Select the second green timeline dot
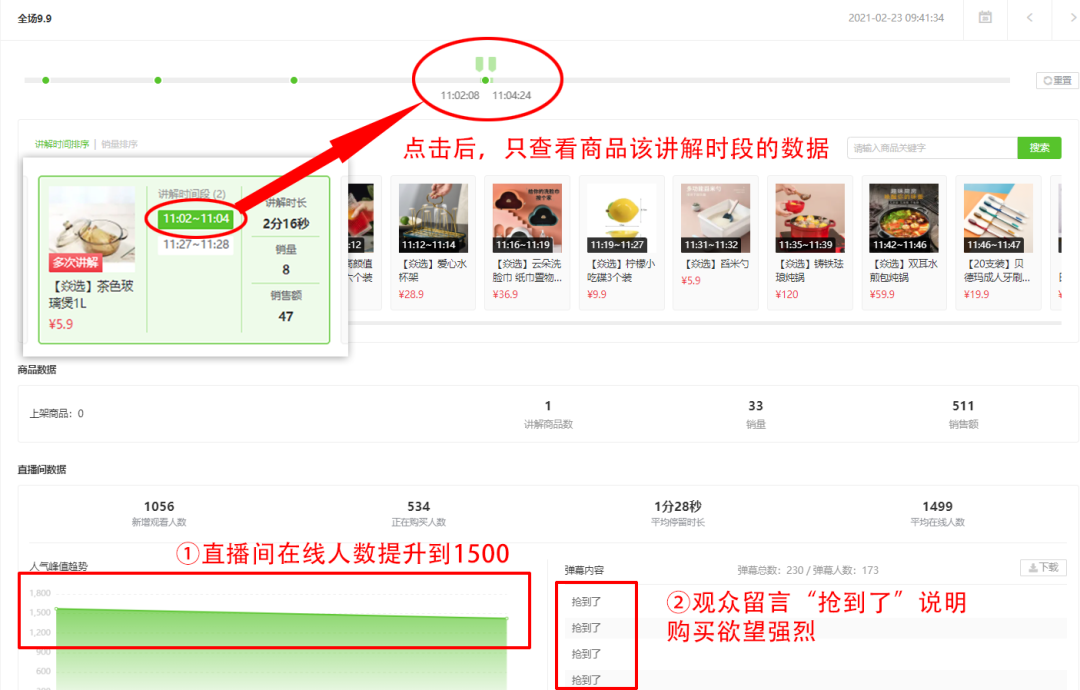The height and width of the screenshot is (690, 1080). point(158,81)
